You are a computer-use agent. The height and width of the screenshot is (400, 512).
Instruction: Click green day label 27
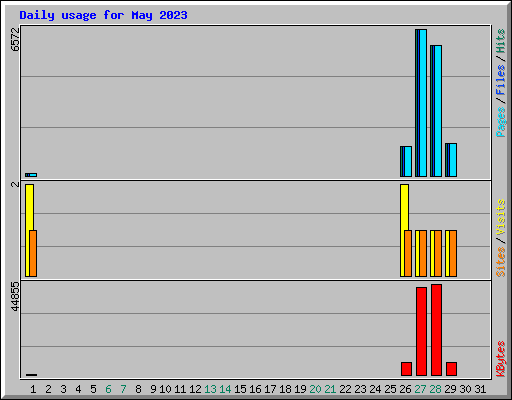(420, 389)
